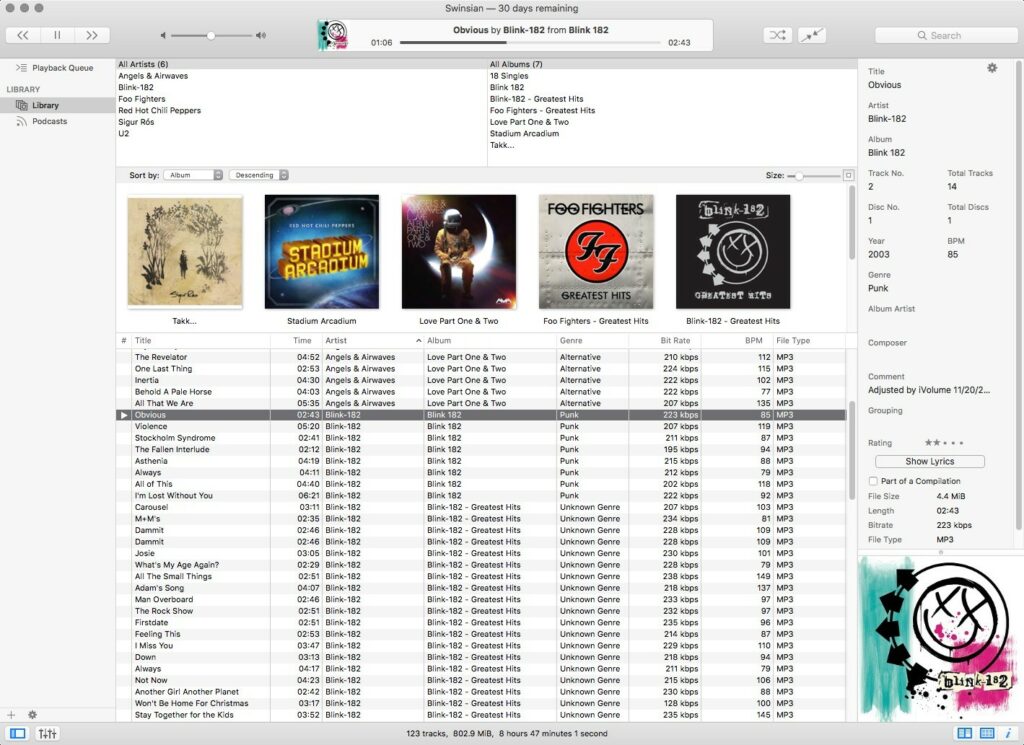Set the rating stars

(x=944, y=443)
